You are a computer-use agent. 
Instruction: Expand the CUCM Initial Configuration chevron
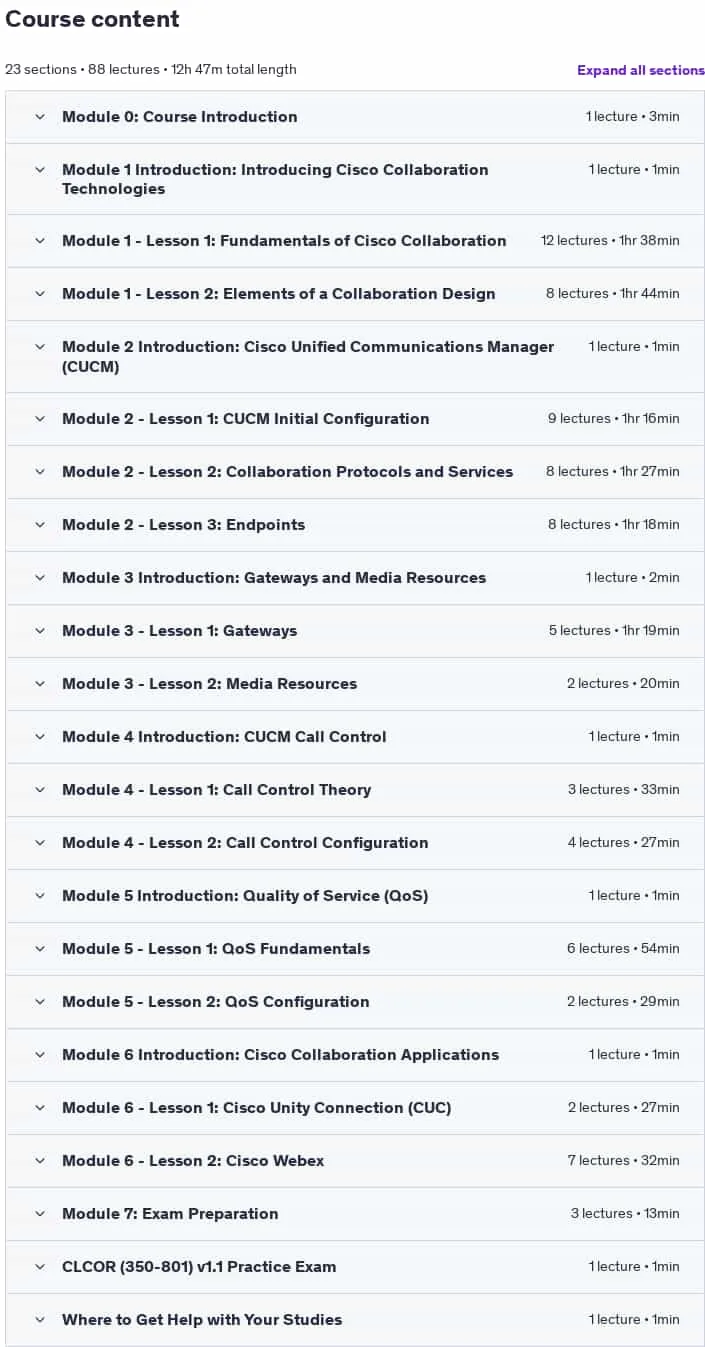click(x=40, y=419)
